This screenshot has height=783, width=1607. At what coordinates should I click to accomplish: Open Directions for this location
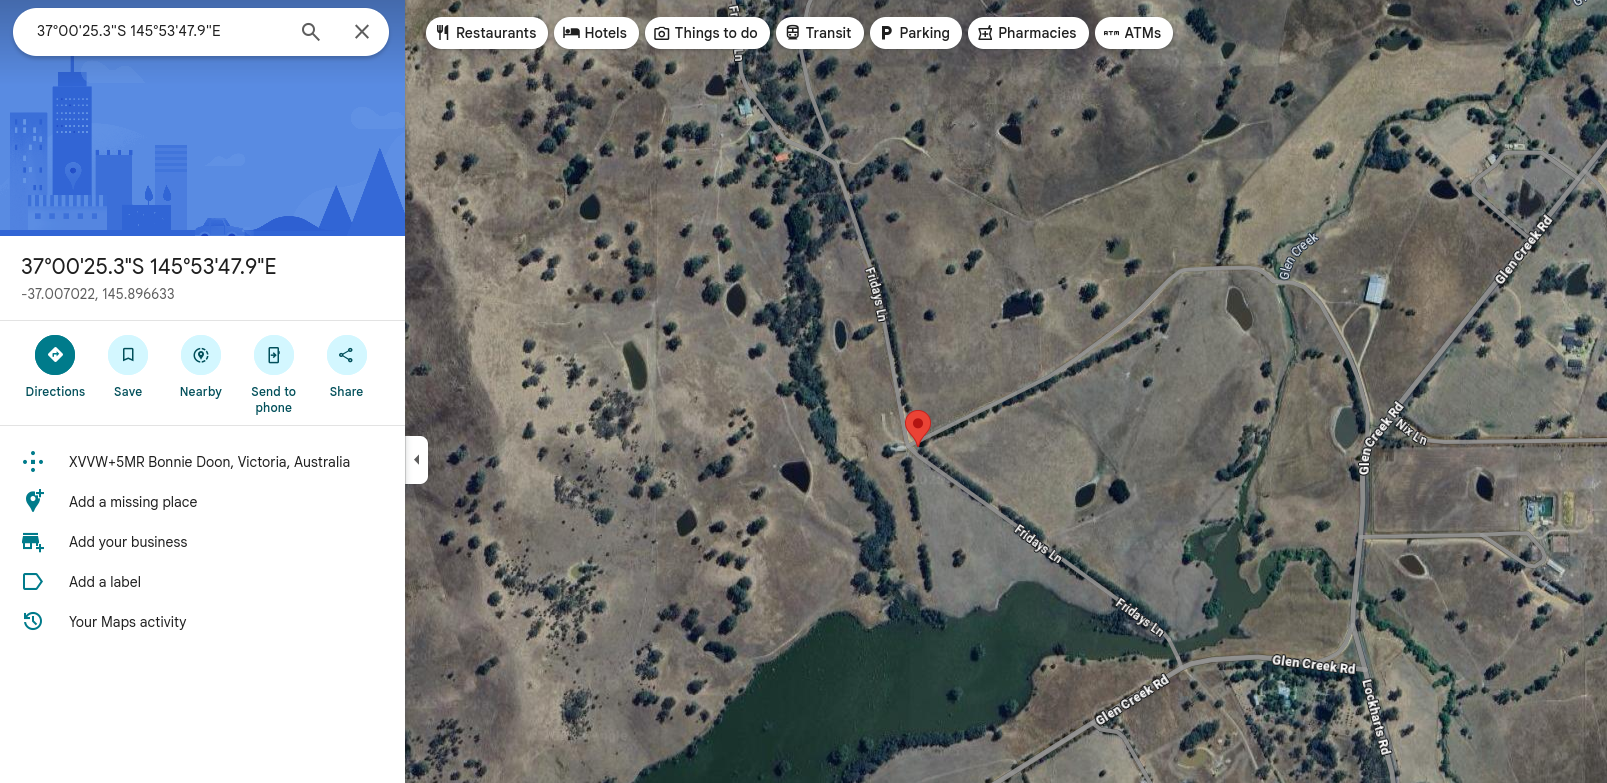pyautogui.click(x=55, y=355)
